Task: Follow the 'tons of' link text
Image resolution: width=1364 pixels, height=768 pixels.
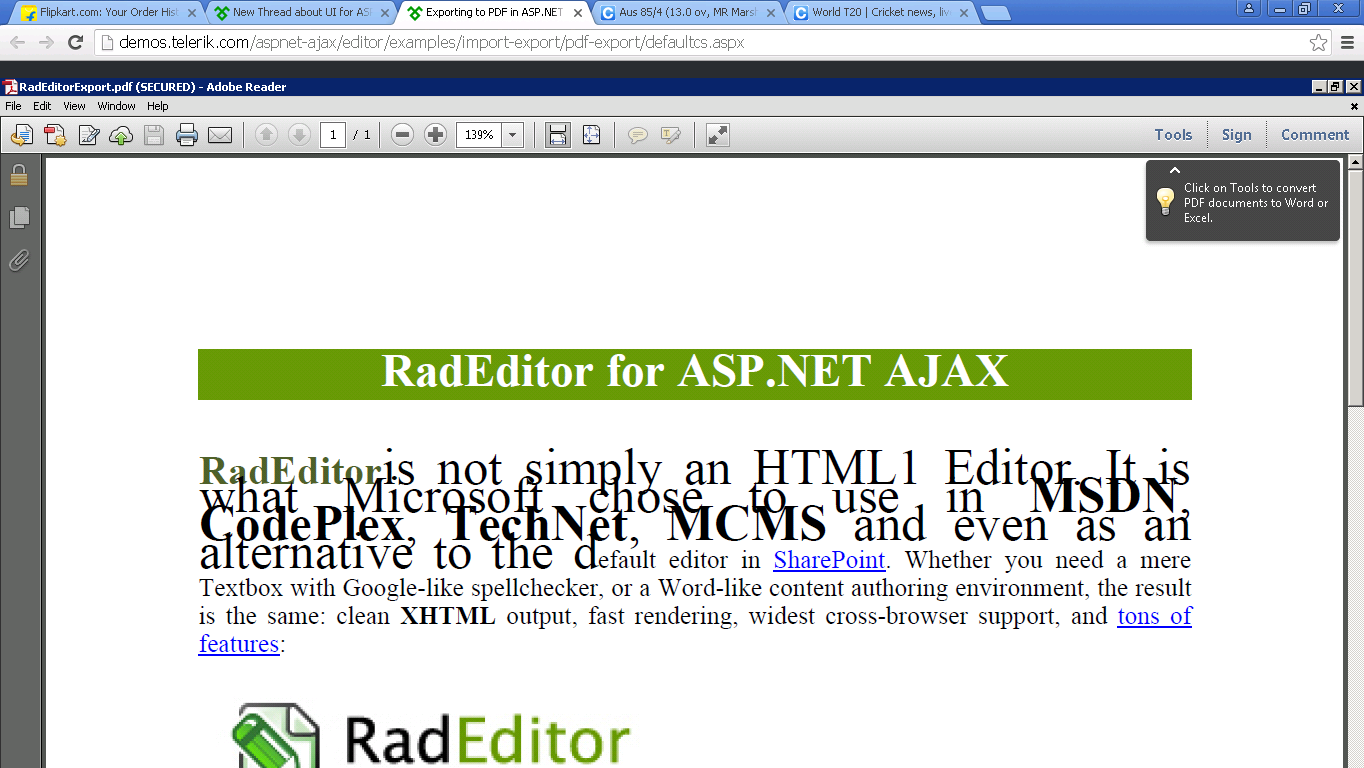Action: click(1154, 616)
